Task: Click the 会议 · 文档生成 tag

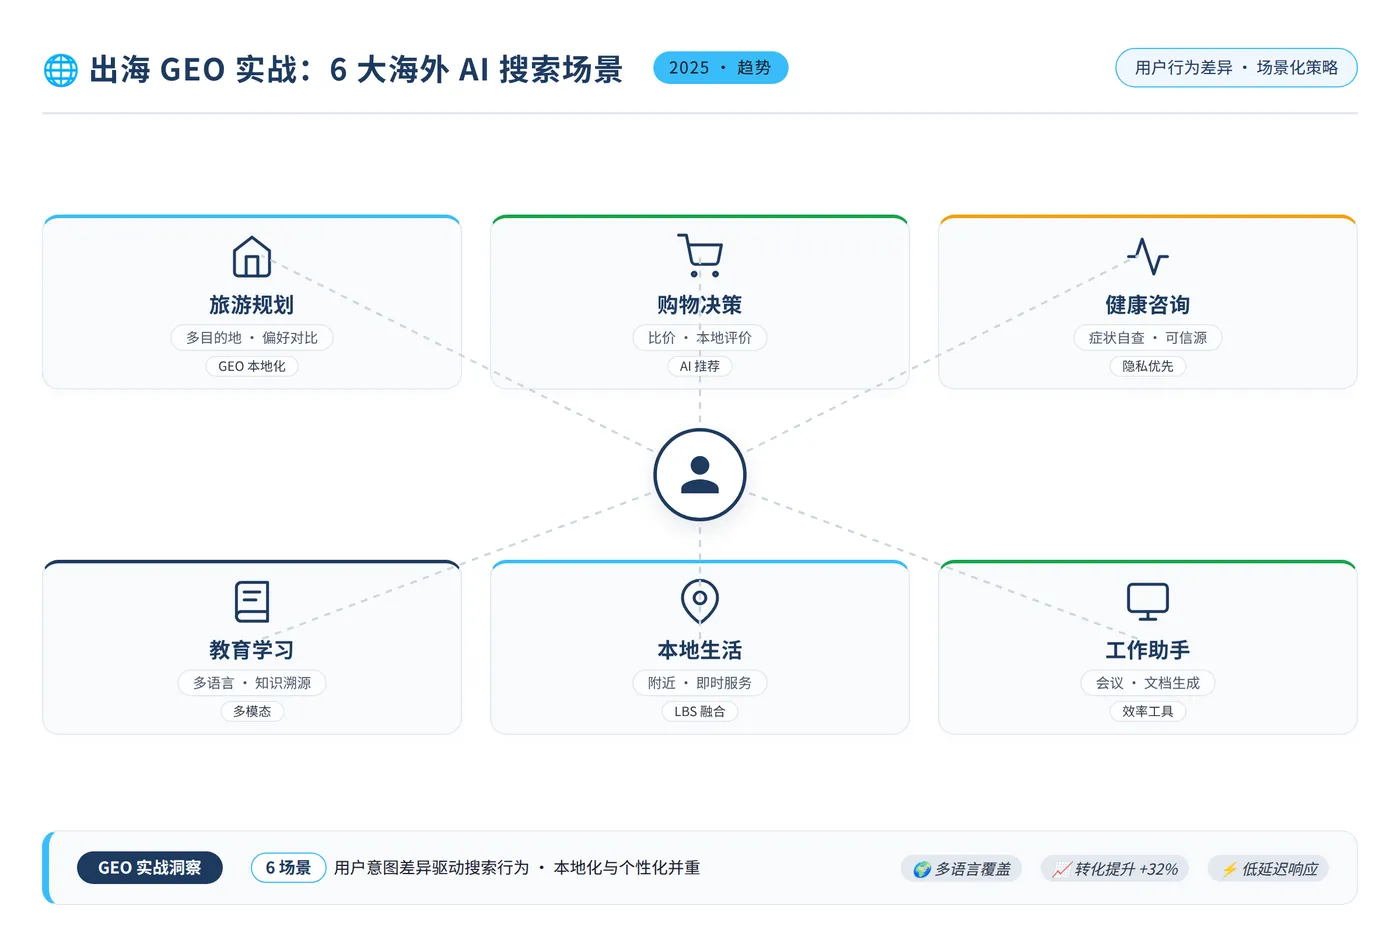Action: (1148, 683)
